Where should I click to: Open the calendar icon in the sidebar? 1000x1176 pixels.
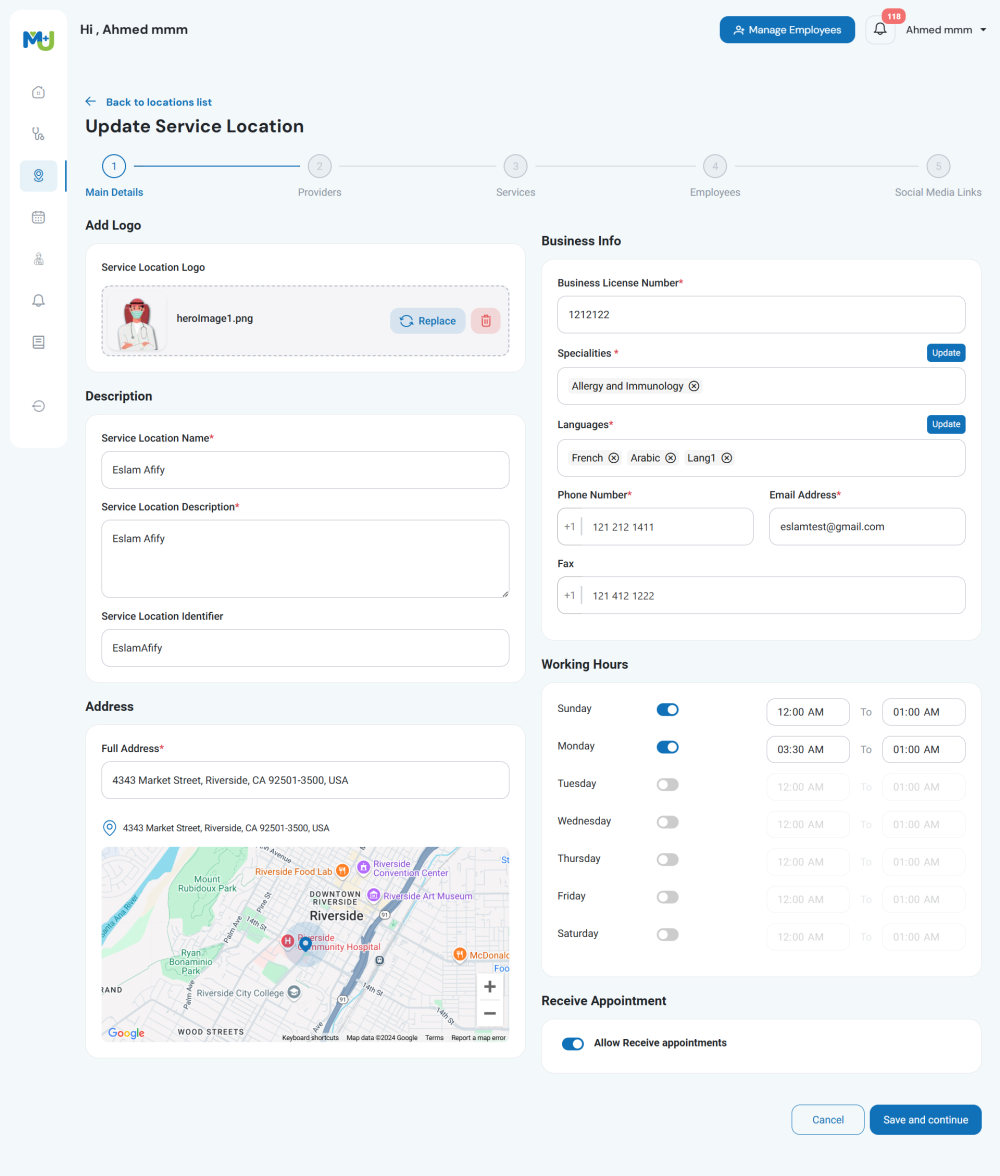tap(38, 217)
